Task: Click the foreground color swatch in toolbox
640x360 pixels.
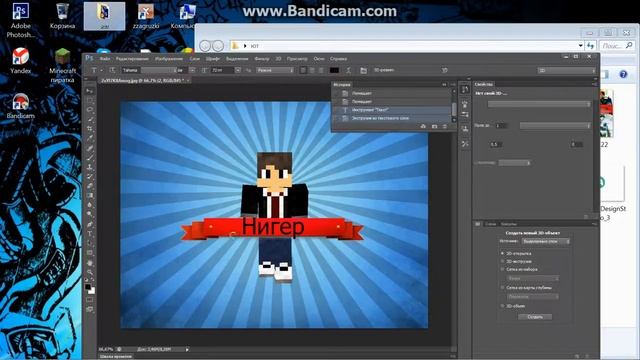Action: (87, 287)
